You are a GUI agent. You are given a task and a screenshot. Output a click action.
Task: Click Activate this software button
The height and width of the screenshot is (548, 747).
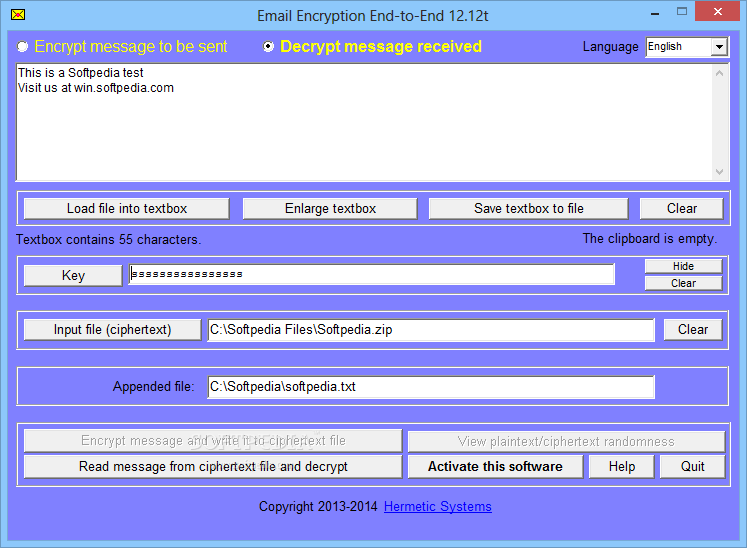click(x=495, y=467)
